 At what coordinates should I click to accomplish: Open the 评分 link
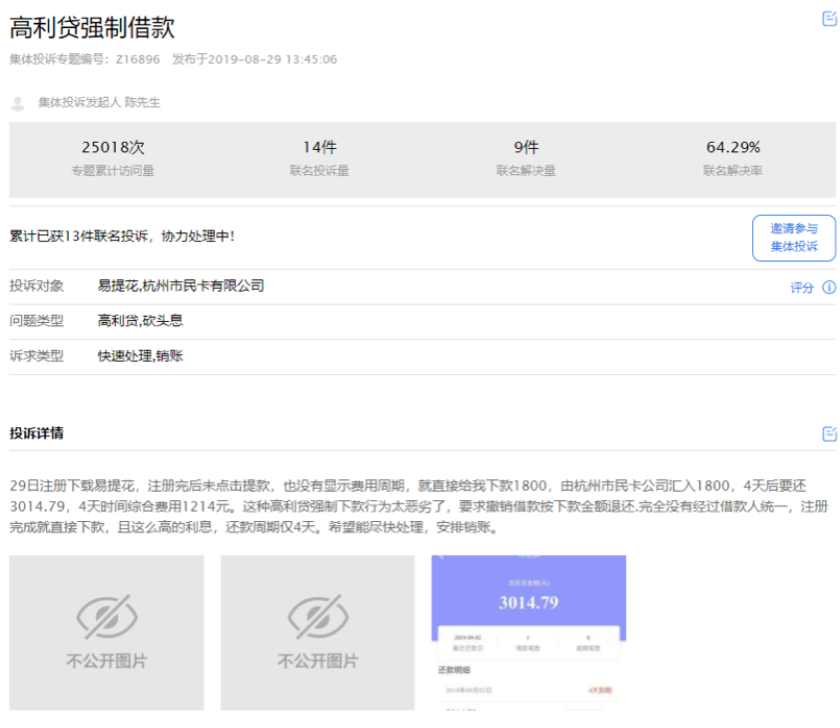(801, 288)
